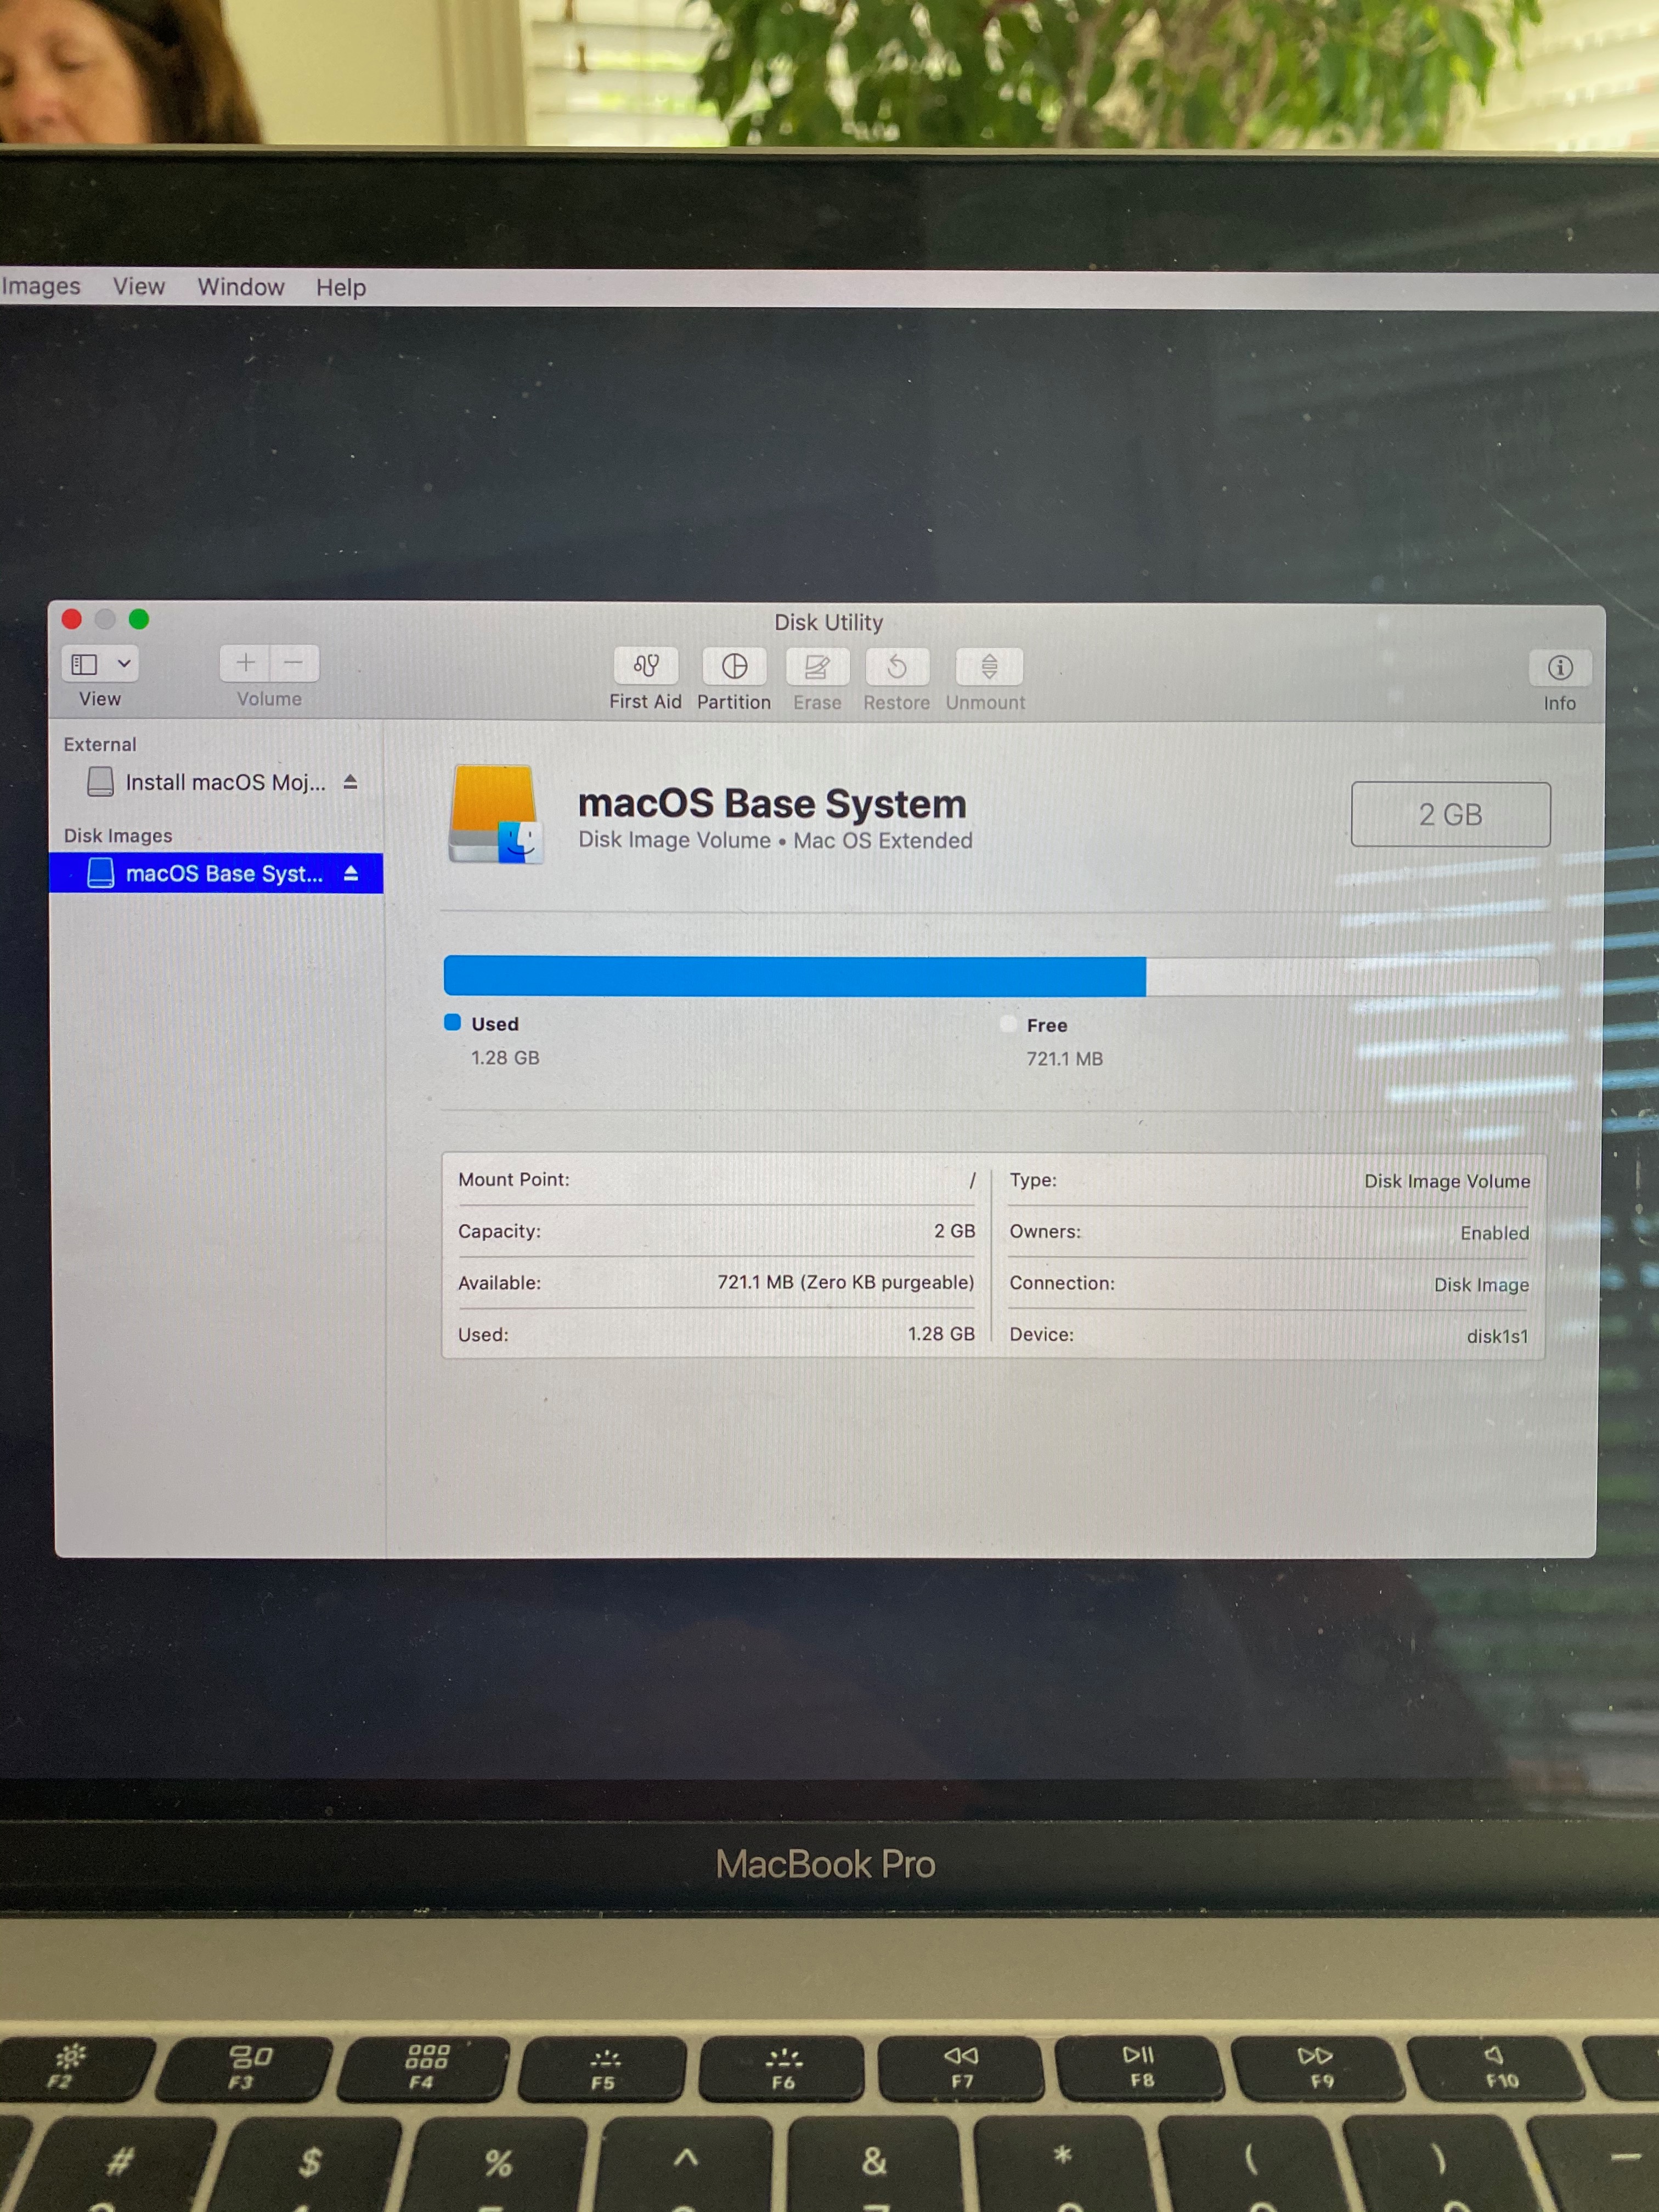Select Install macOS Mojave in sidebar
This screenshot has height=2212, width=1659.
pyautogui.click(x=224, y=782)
